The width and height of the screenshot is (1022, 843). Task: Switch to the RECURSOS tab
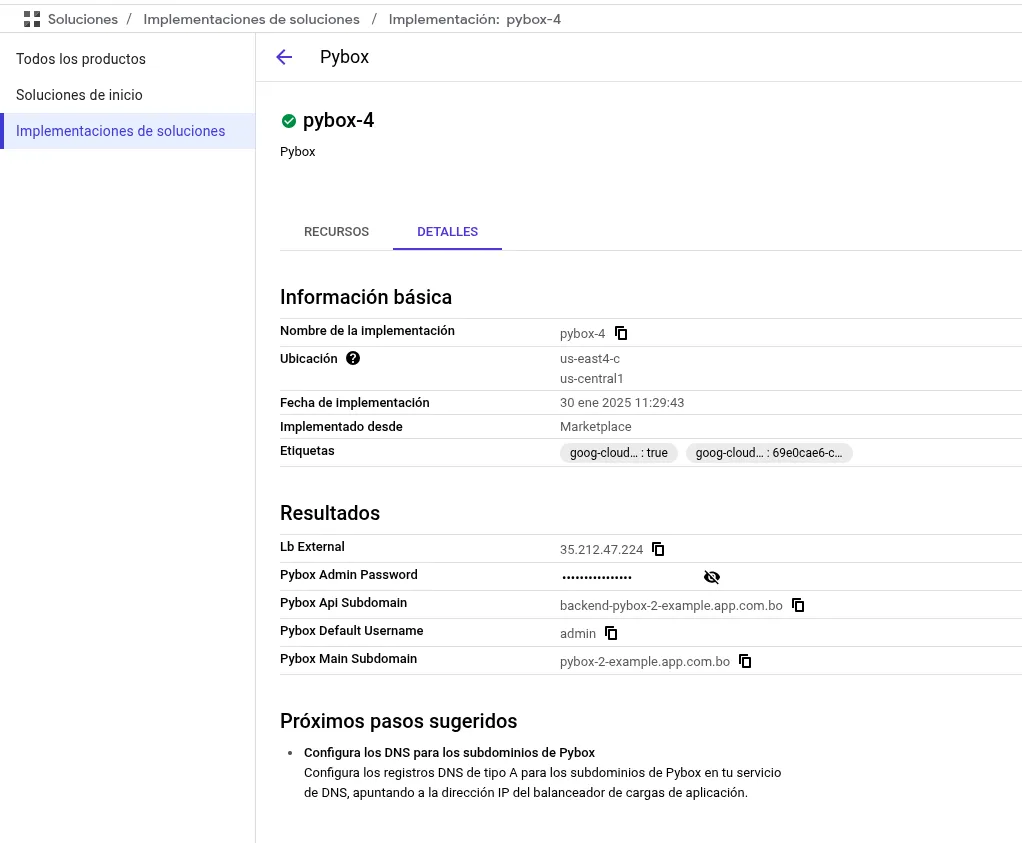(x=336, y=231)
